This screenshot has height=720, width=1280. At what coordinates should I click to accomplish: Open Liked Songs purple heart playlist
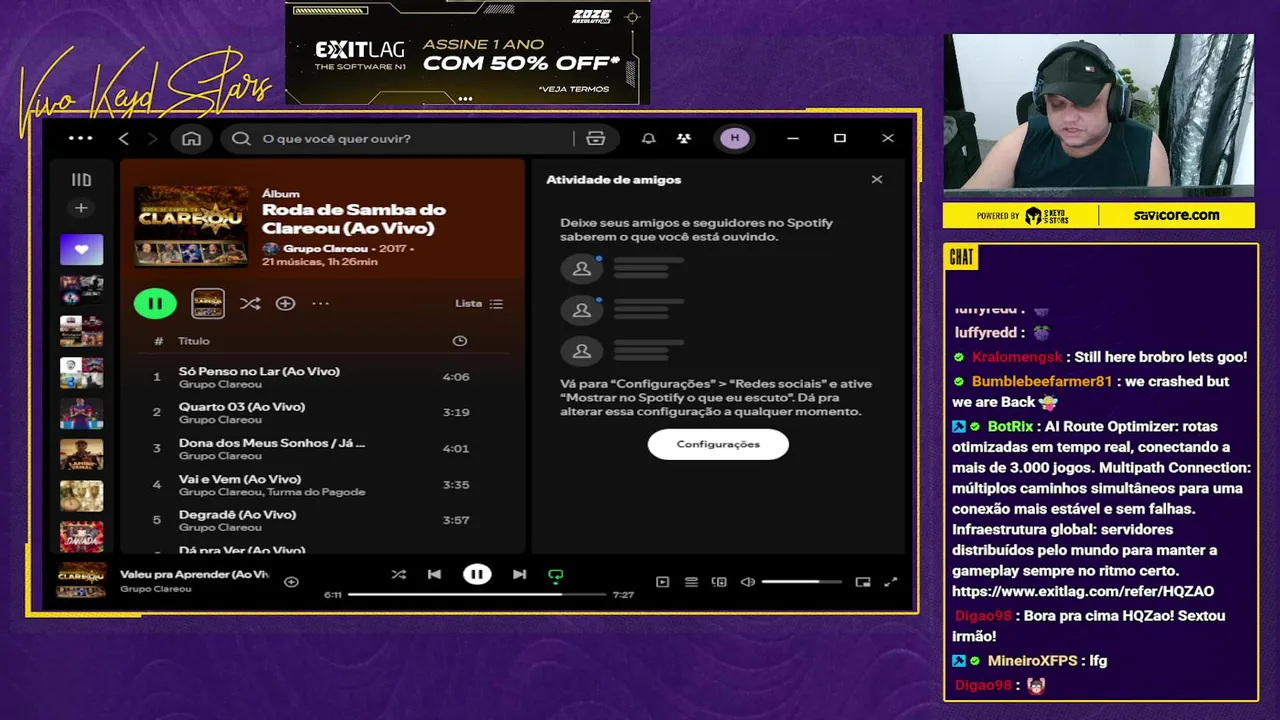pyautogui.click(x=81, y=249)
